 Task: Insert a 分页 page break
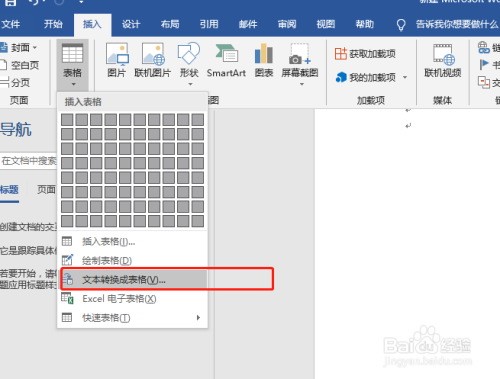[15, 82]
